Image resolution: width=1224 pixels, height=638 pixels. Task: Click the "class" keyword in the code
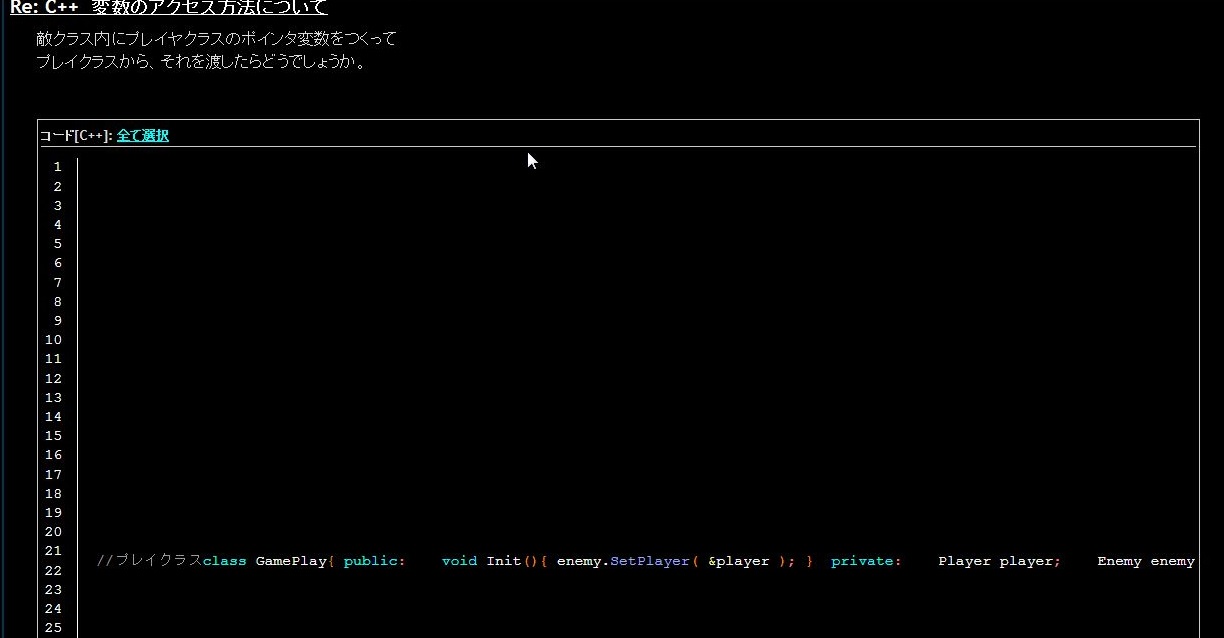click(224, 561)
